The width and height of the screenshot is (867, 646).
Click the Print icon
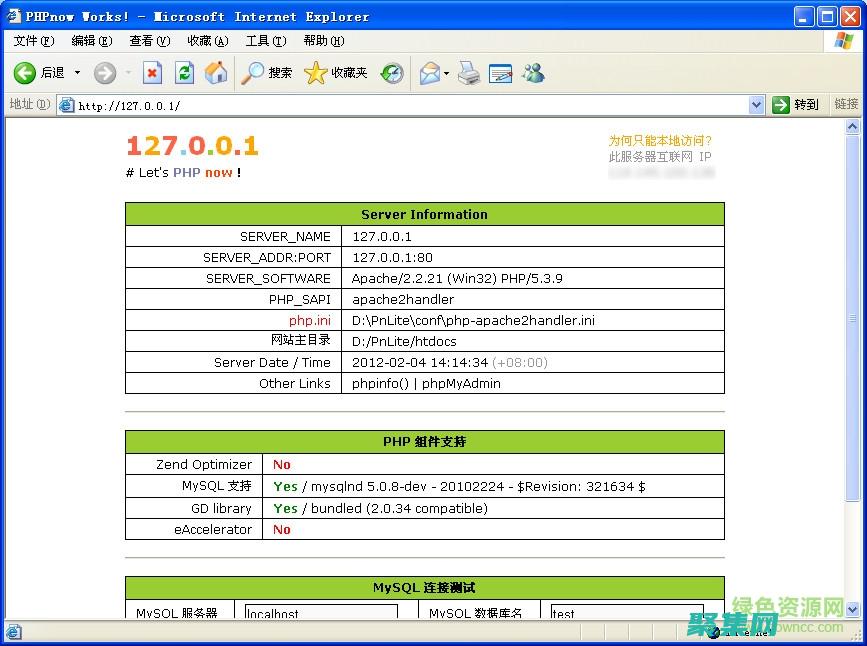pos(468,72)
